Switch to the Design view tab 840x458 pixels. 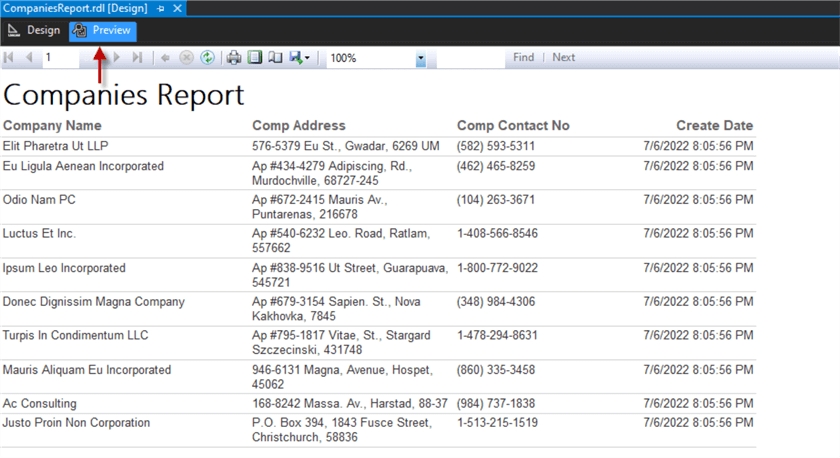coord(33,31)
